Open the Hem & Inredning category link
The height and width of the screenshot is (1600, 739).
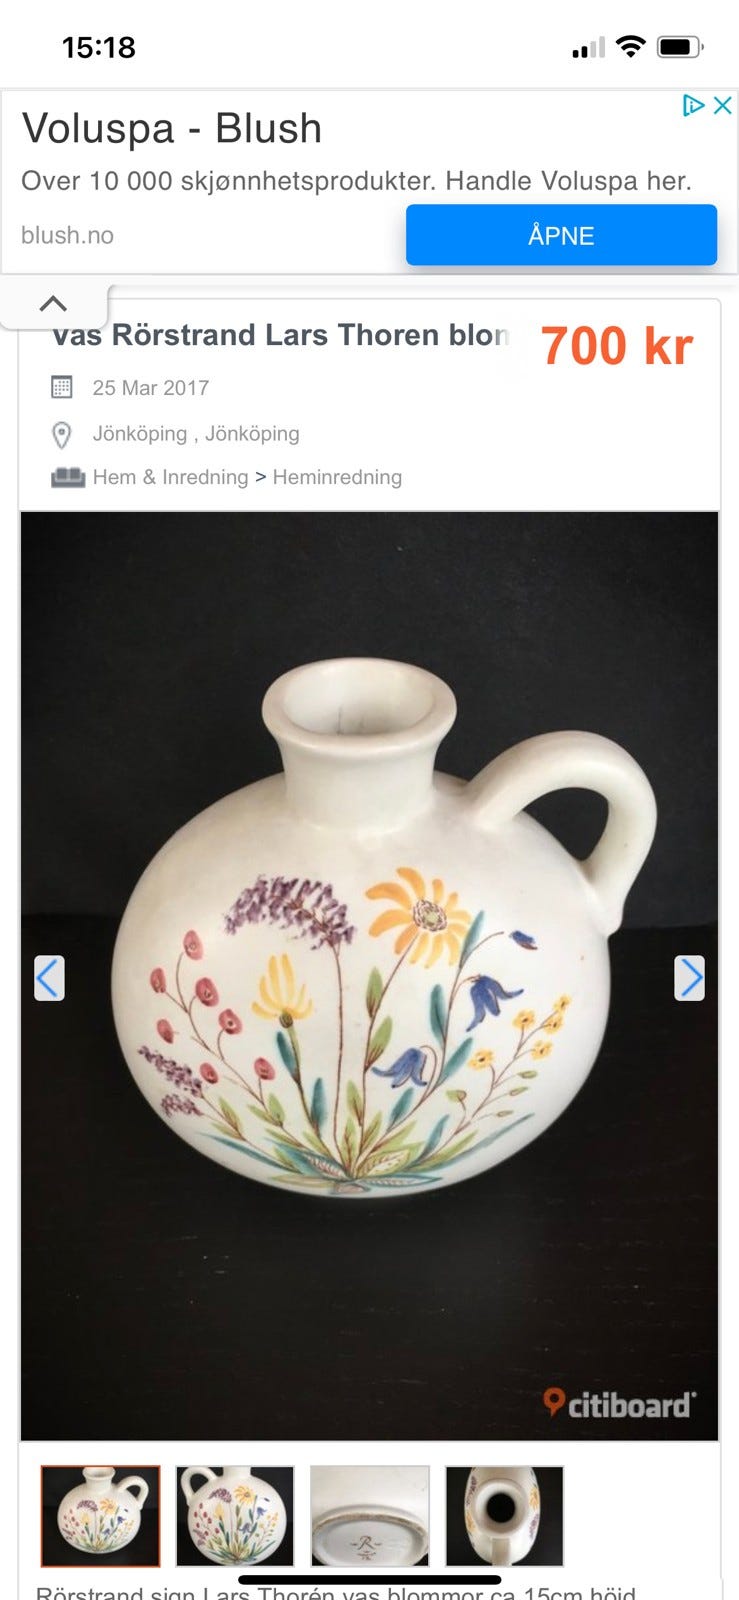point(170,477)
